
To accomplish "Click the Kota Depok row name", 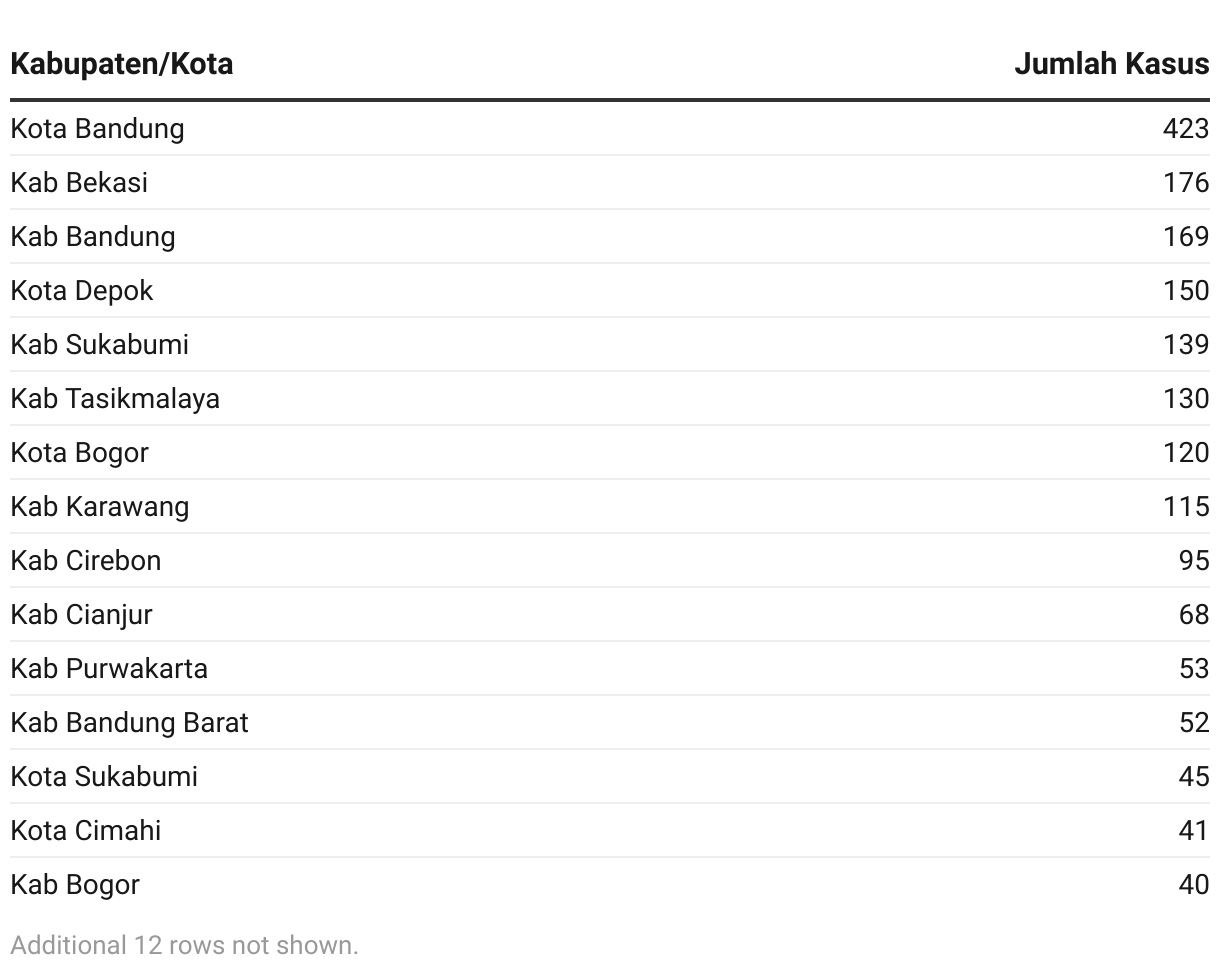I will click(82, 291).
